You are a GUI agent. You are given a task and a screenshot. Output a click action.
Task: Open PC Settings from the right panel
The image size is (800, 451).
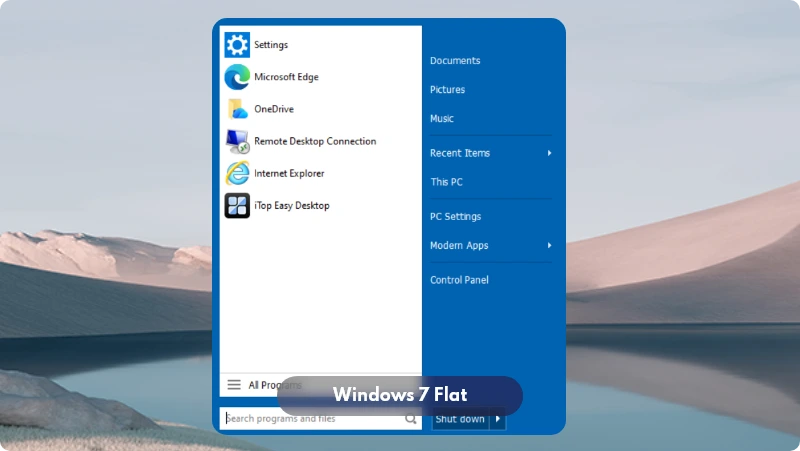click(x=455, y=217)
